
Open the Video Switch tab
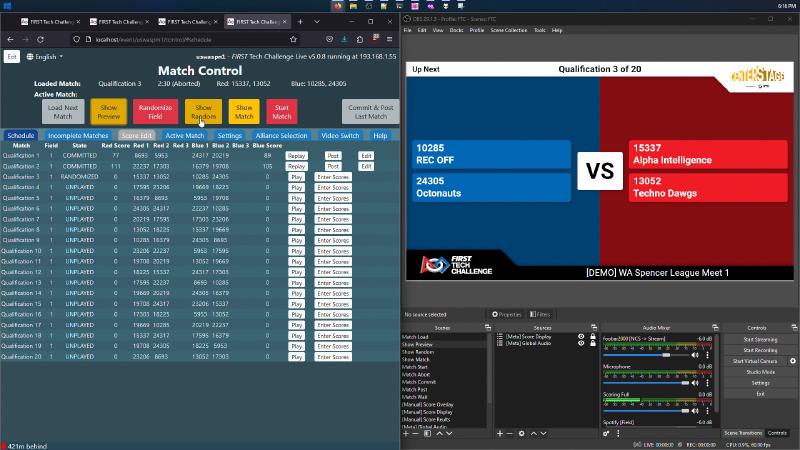pyautogui.click(x=340, y=136)
